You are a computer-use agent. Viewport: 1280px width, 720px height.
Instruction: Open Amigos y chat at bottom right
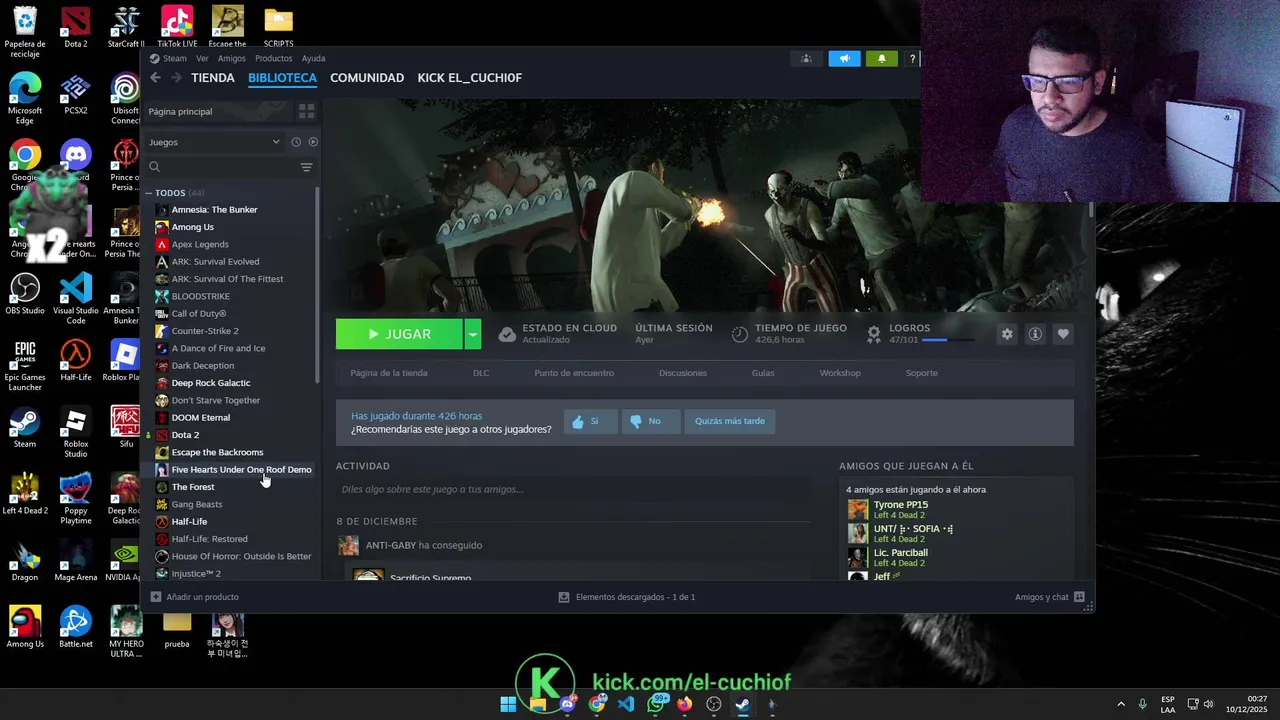tap(1049, 597)
